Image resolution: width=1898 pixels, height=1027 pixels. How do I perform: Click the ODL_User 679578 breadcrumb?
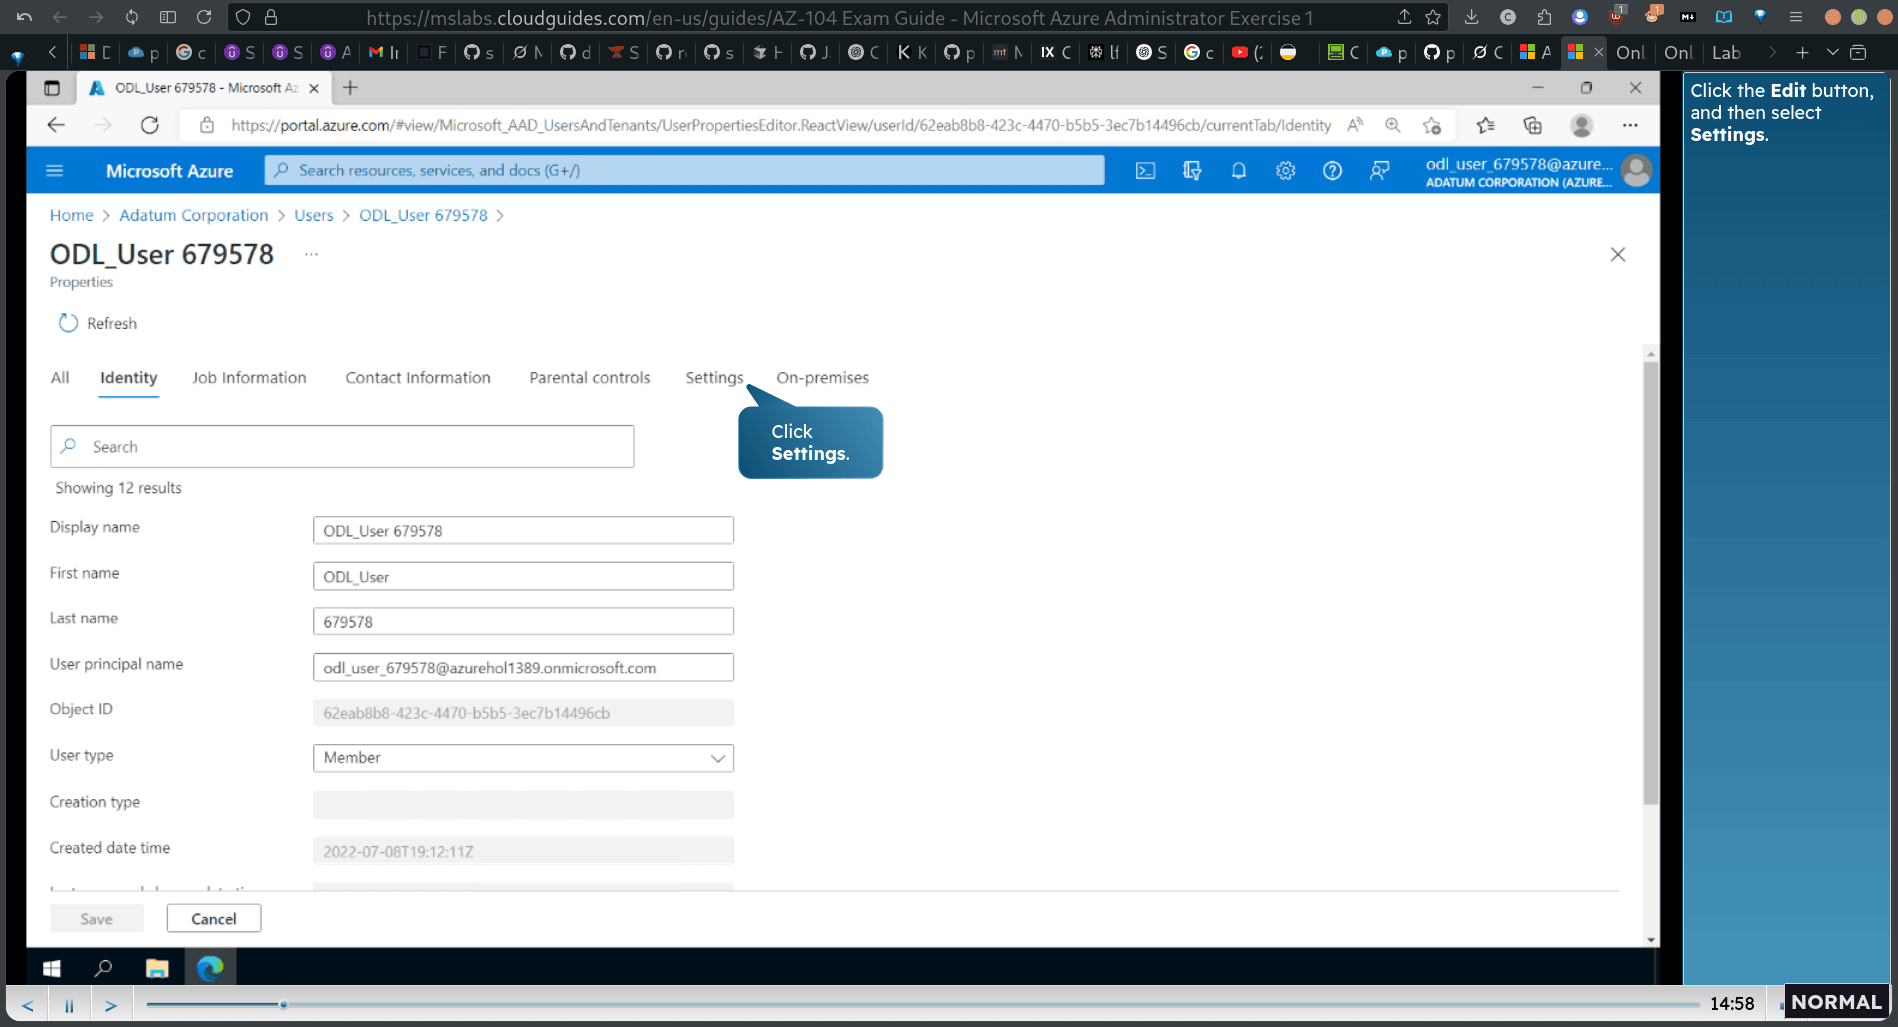(x=423, y=216)
